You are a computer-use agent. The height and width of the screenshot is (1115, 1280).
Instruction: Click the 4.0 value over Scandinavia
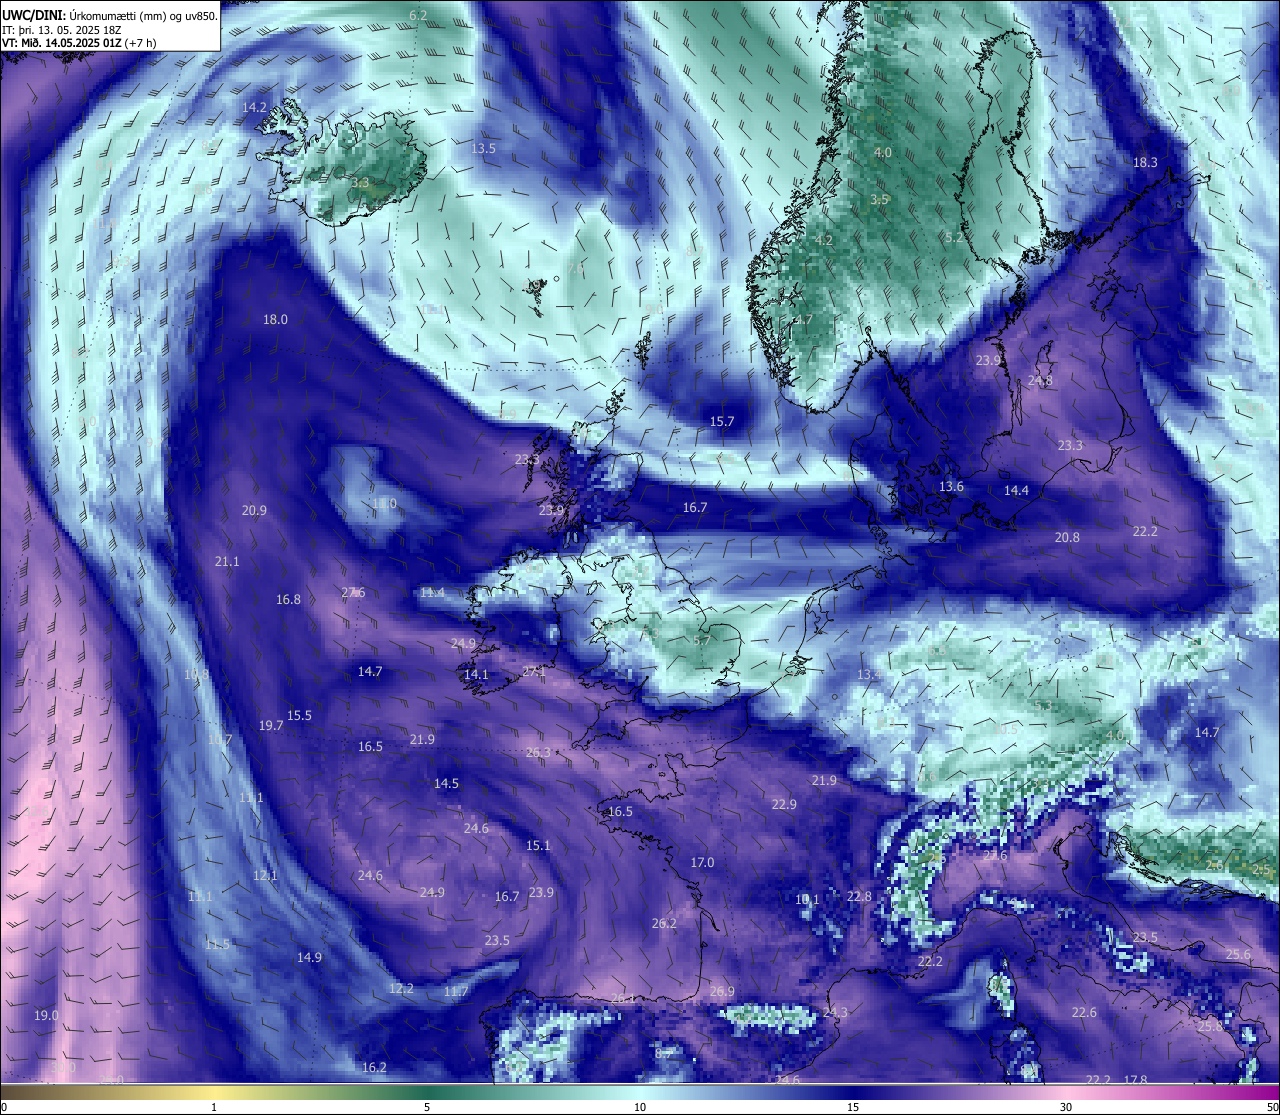(x=882, y=152)
